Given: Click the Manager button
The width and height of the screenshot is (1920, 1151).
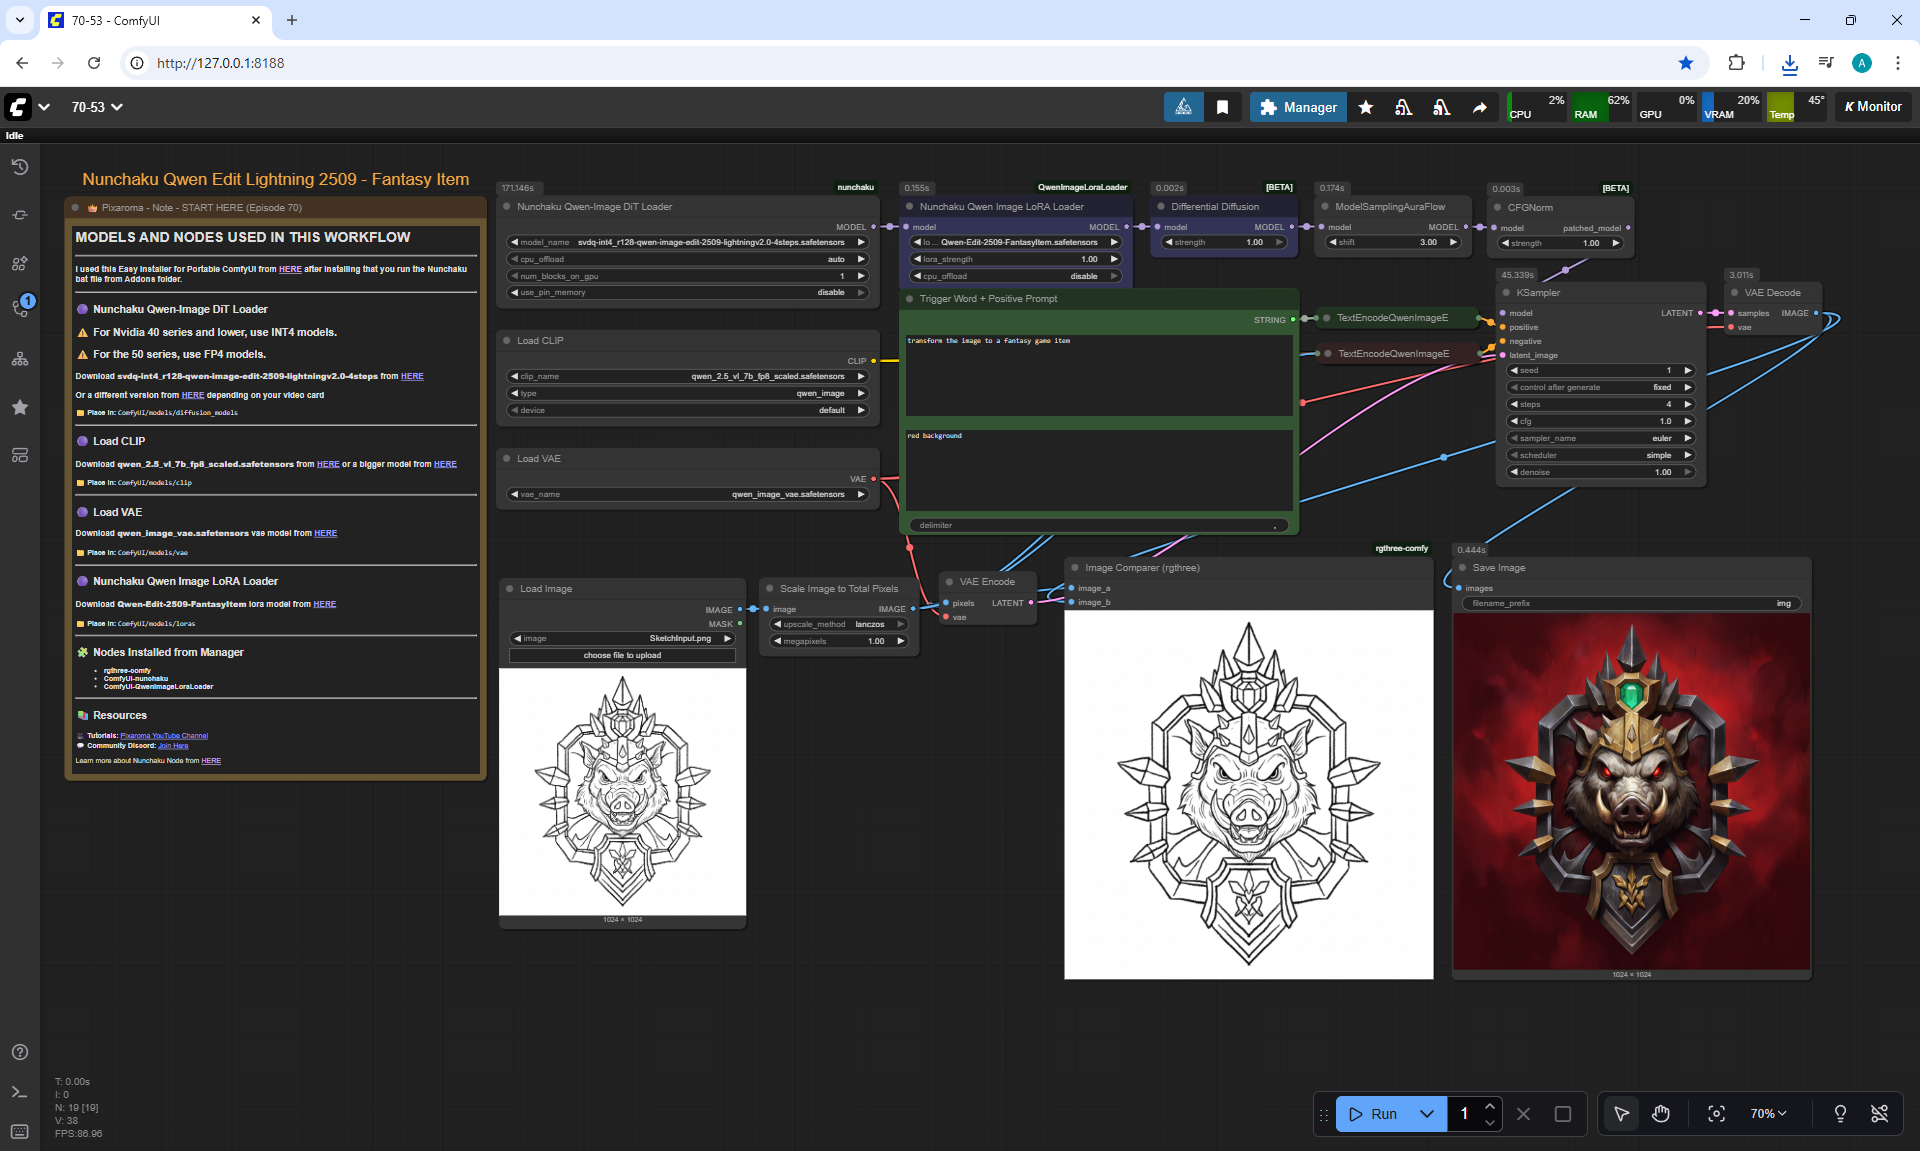Looking at the screenshot, I should (1298, 107).
